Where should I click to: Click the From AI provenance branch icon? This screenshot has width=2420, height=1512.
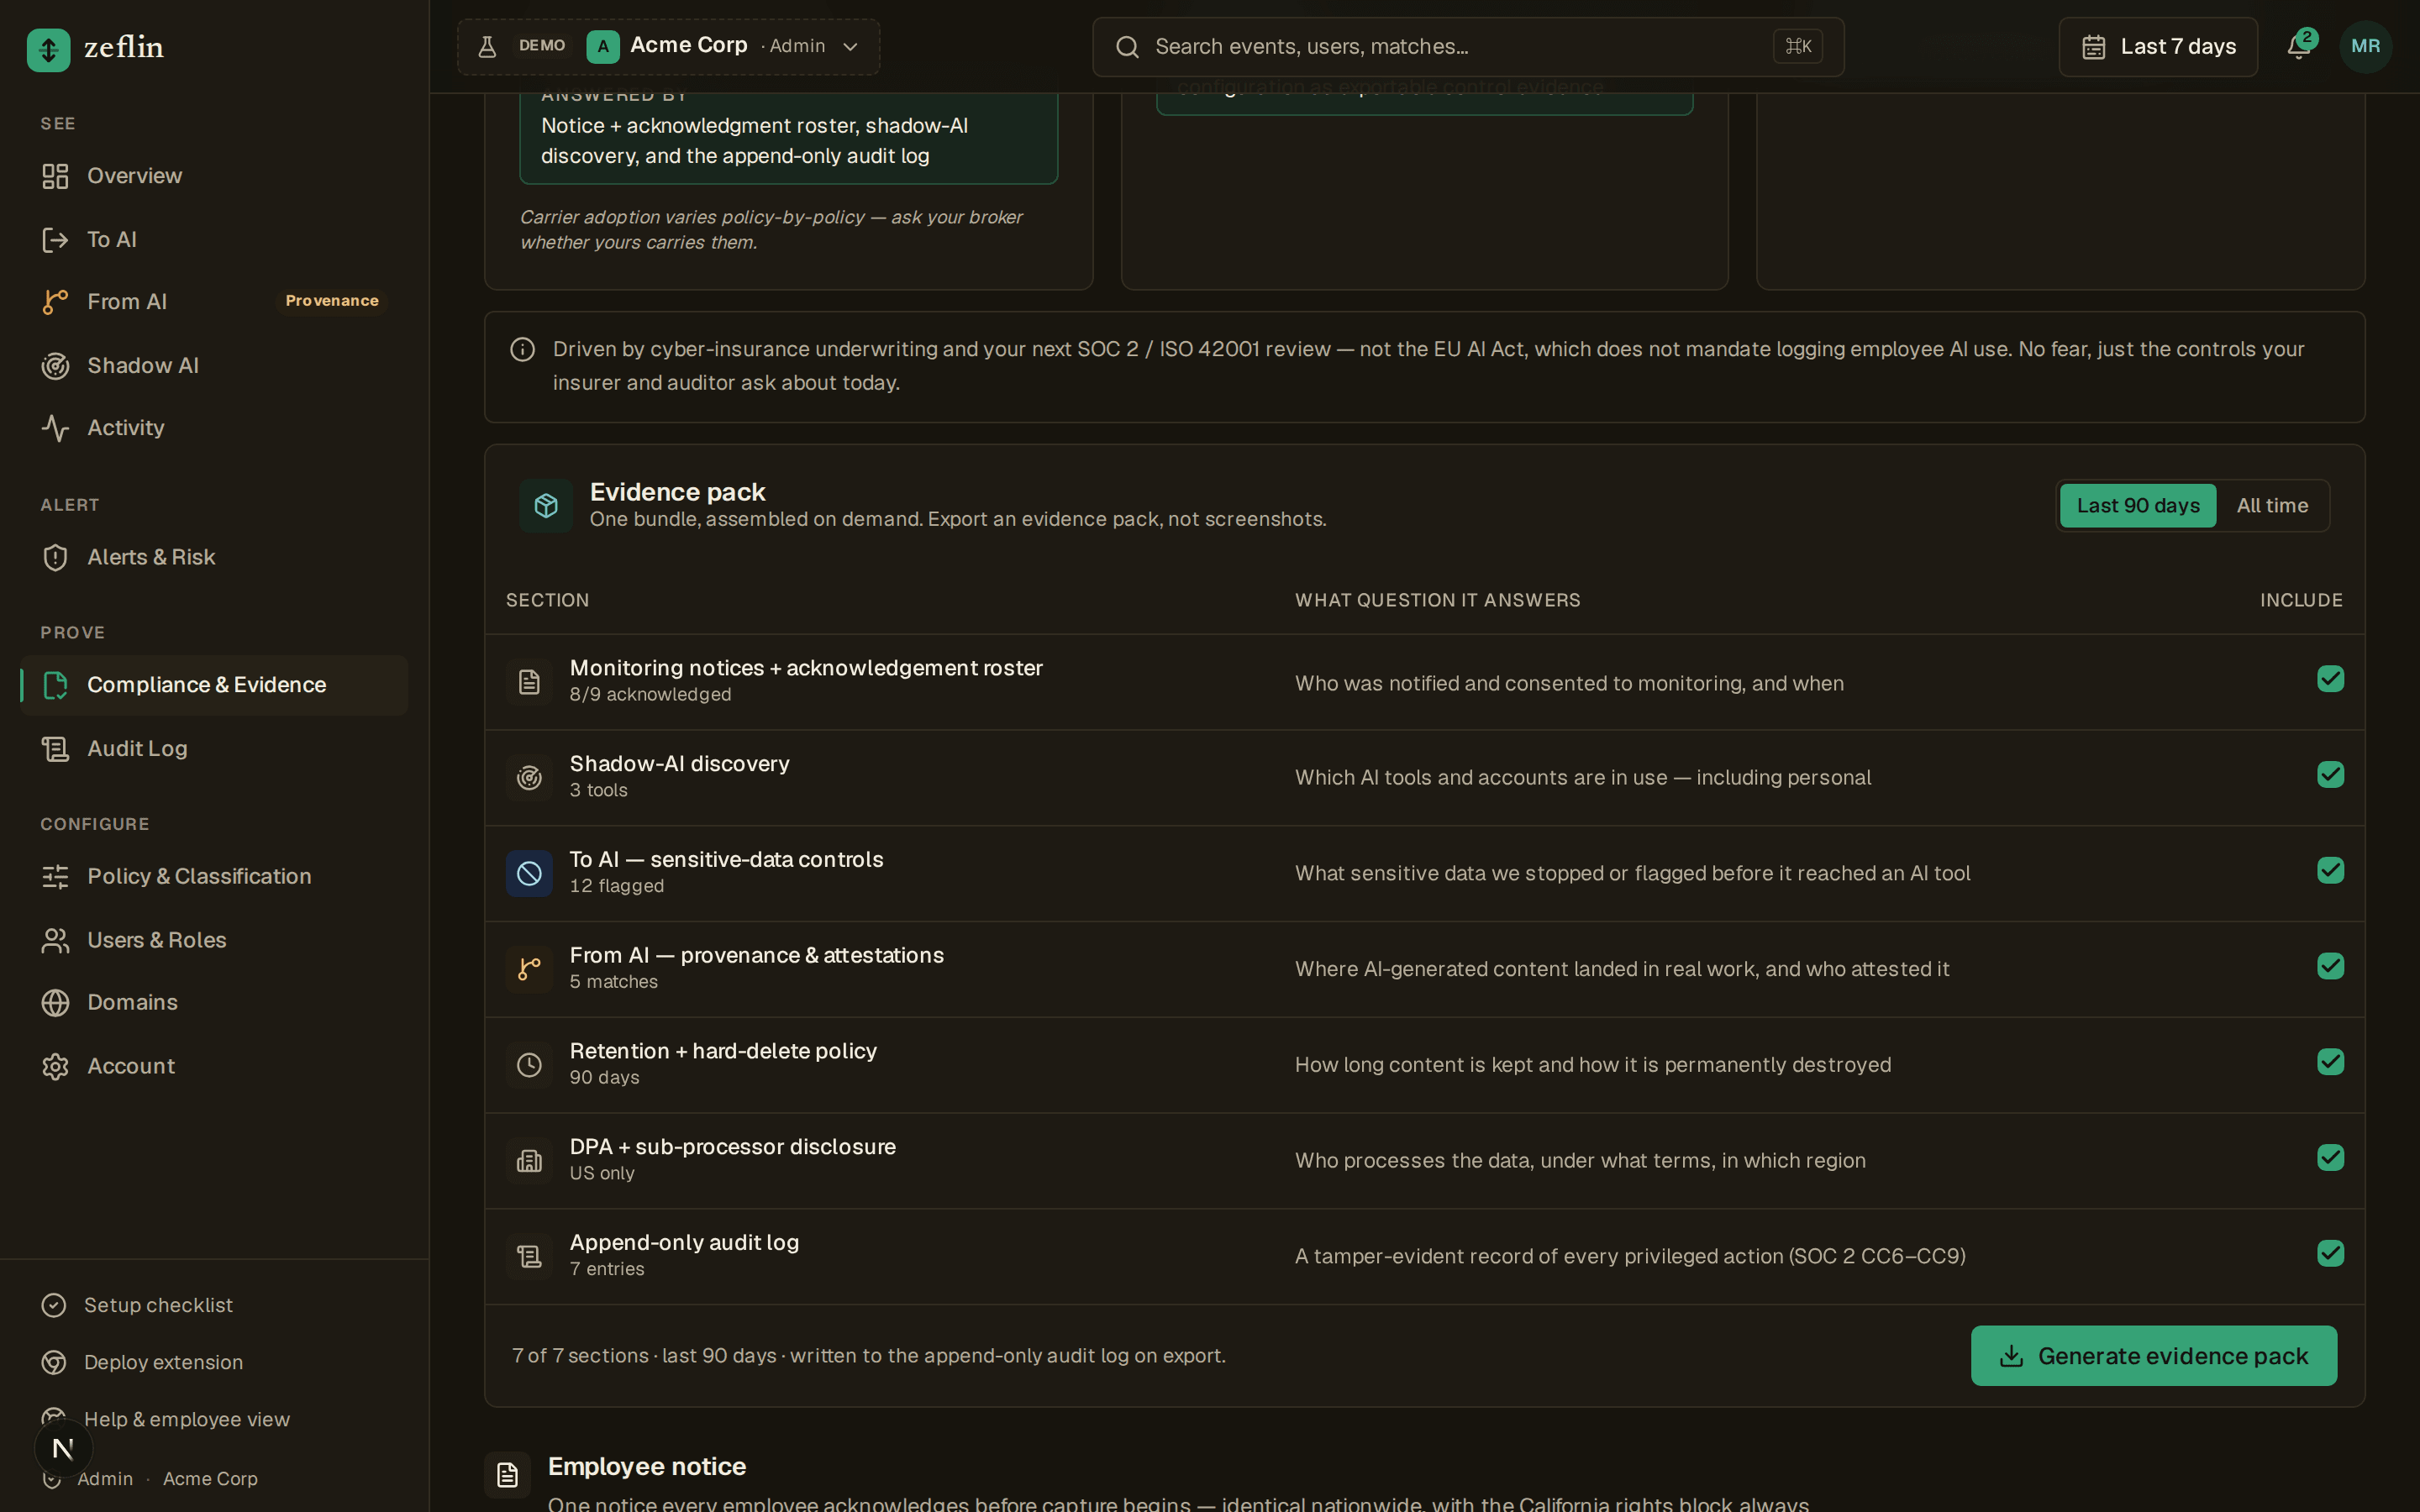coord(529,969)
